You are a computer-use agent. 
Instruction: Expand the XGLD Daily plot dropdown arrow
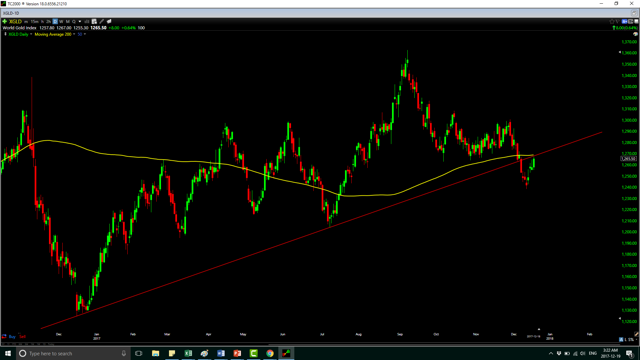pos(31,34)
